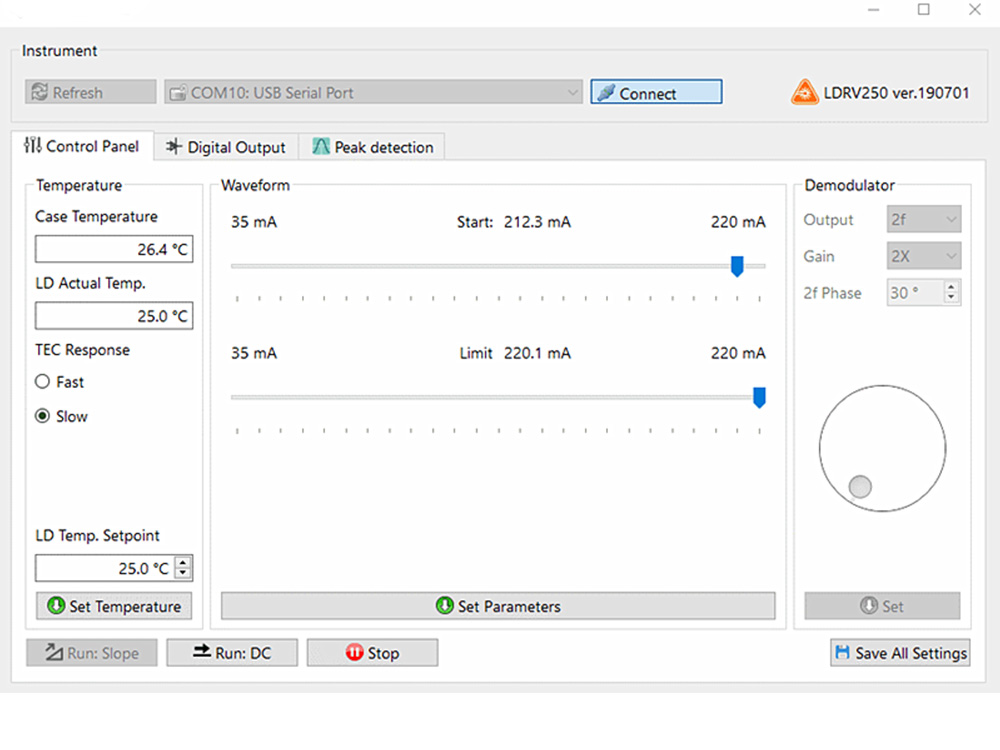Screen dimensions: 1000x750
Task: Click Stop red button
Action: [372, 653]
